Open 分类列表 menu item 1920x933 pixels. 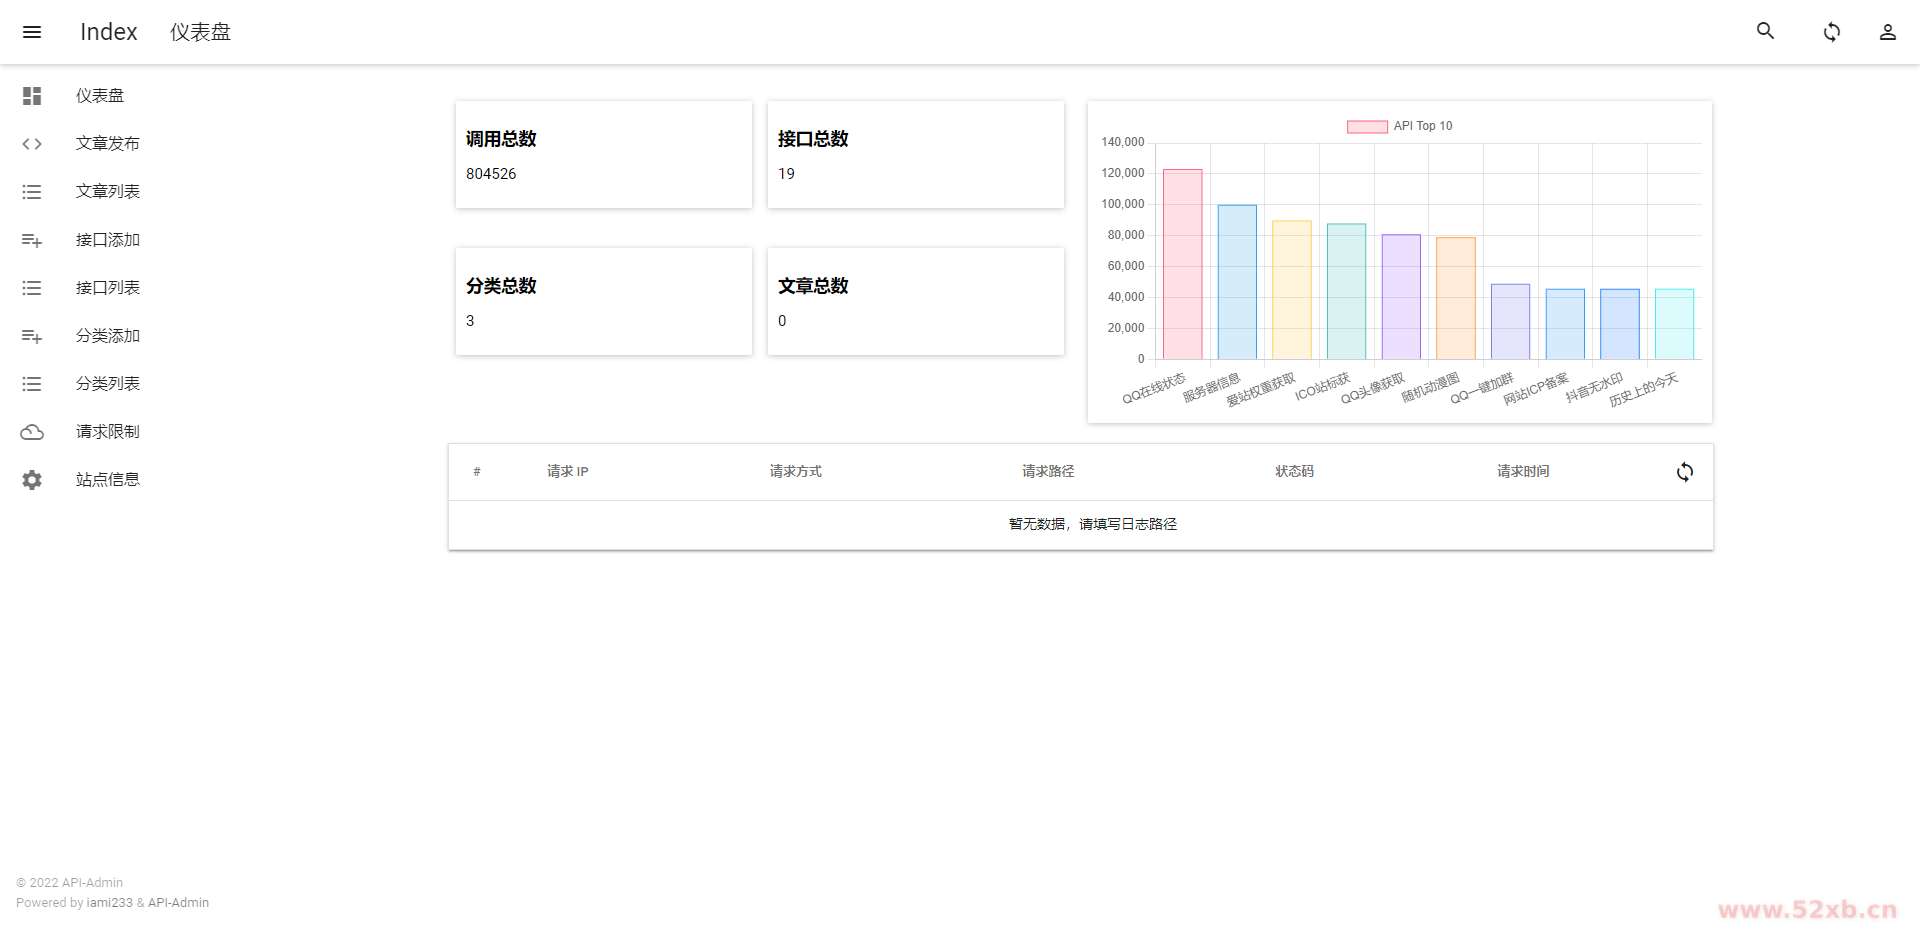pyautogui.click(x=107, y=384)
